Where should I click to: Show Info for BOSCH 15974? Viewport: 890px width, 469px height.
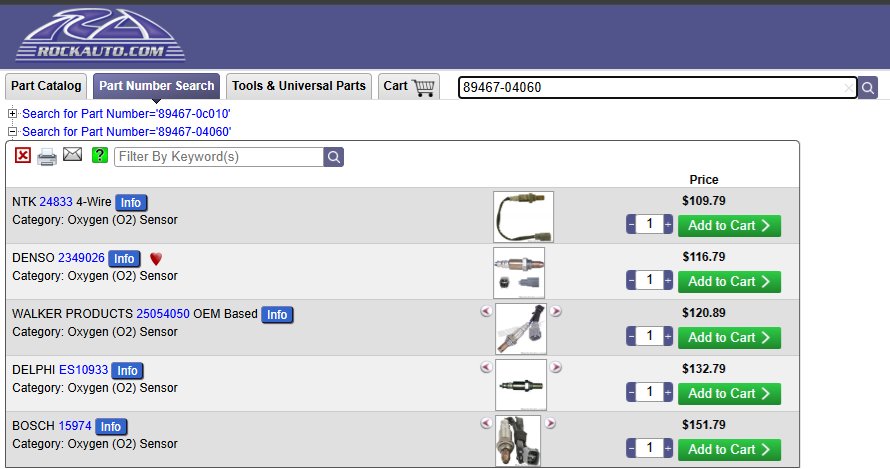point(111,427)
